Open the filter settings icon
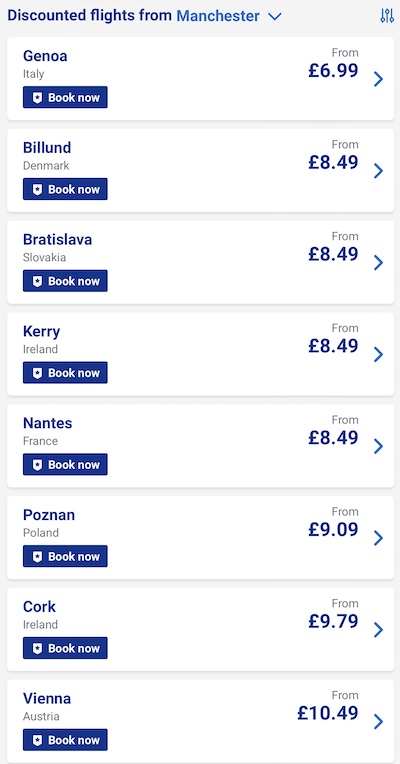400x764 pixels. click(387, 16)
